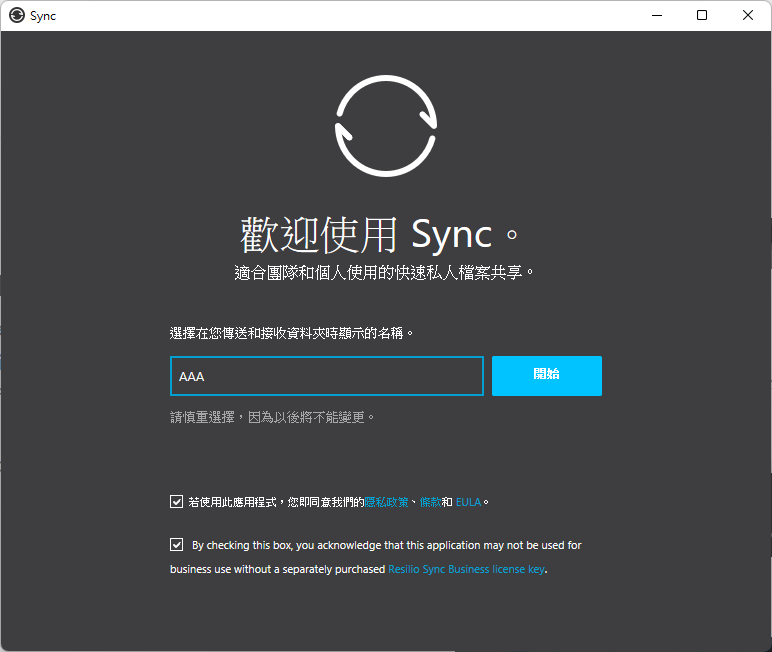
Task: Close the Sync window
Action: [748, 16]
